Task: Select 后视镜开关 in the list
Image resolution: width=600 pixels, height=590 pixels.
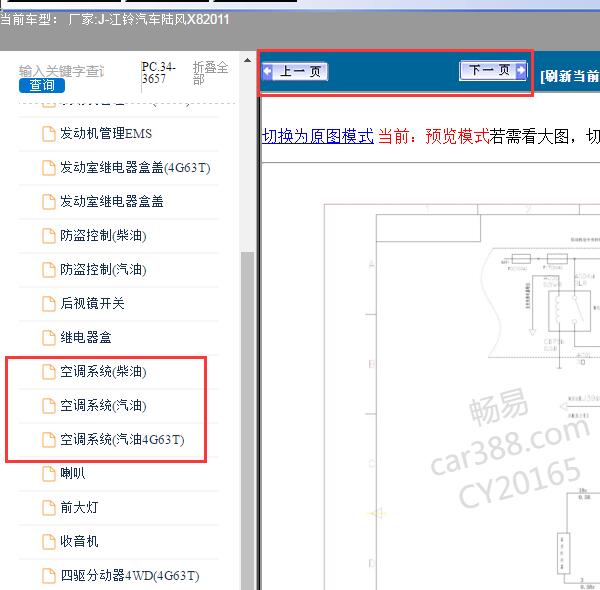Action: click(92, 303)
